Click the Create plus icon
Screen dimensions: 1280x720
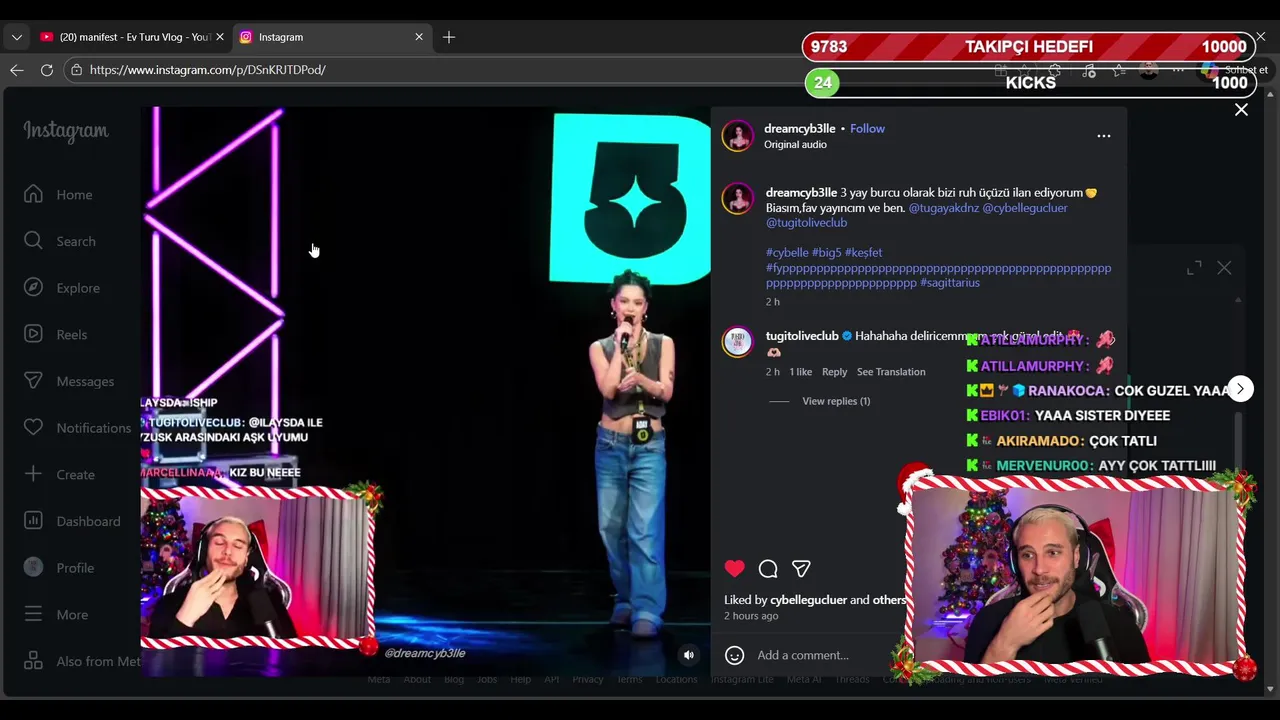33,474
